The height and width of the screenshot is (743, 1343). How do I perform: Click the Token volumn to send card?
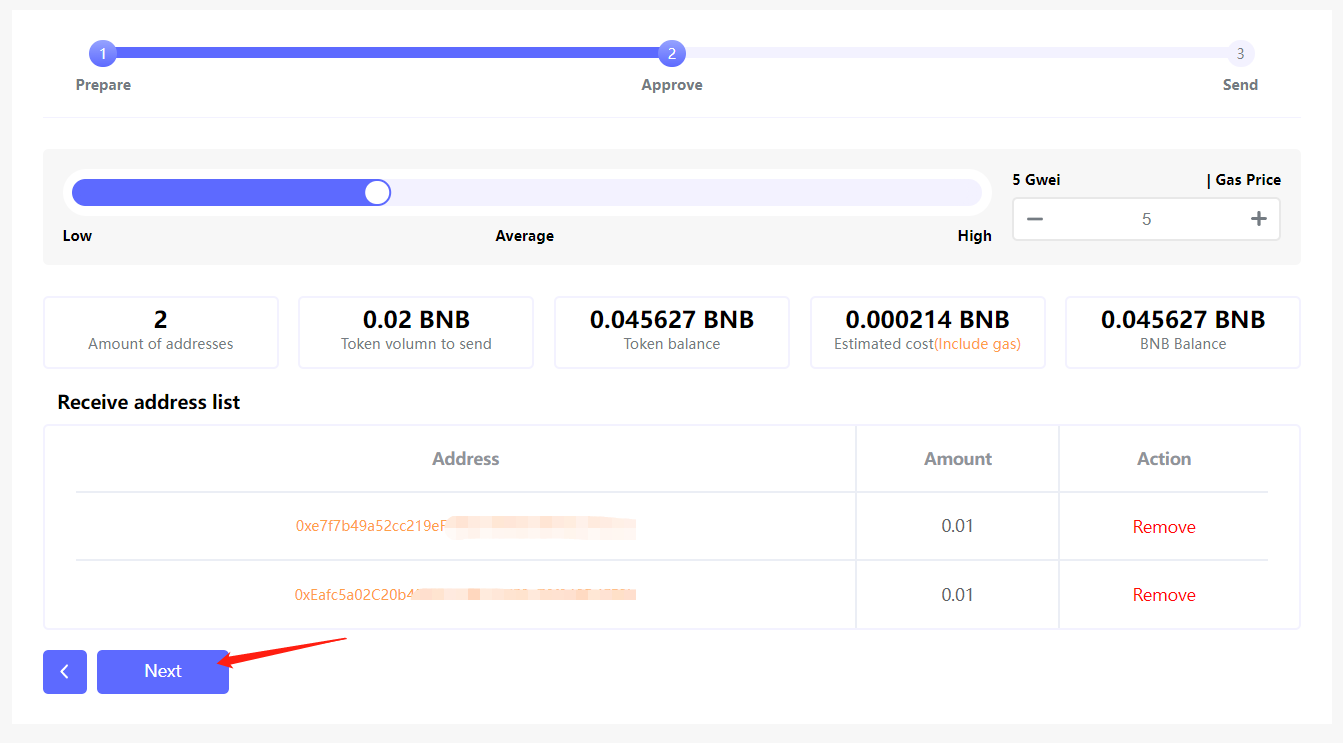coord(416,332)
